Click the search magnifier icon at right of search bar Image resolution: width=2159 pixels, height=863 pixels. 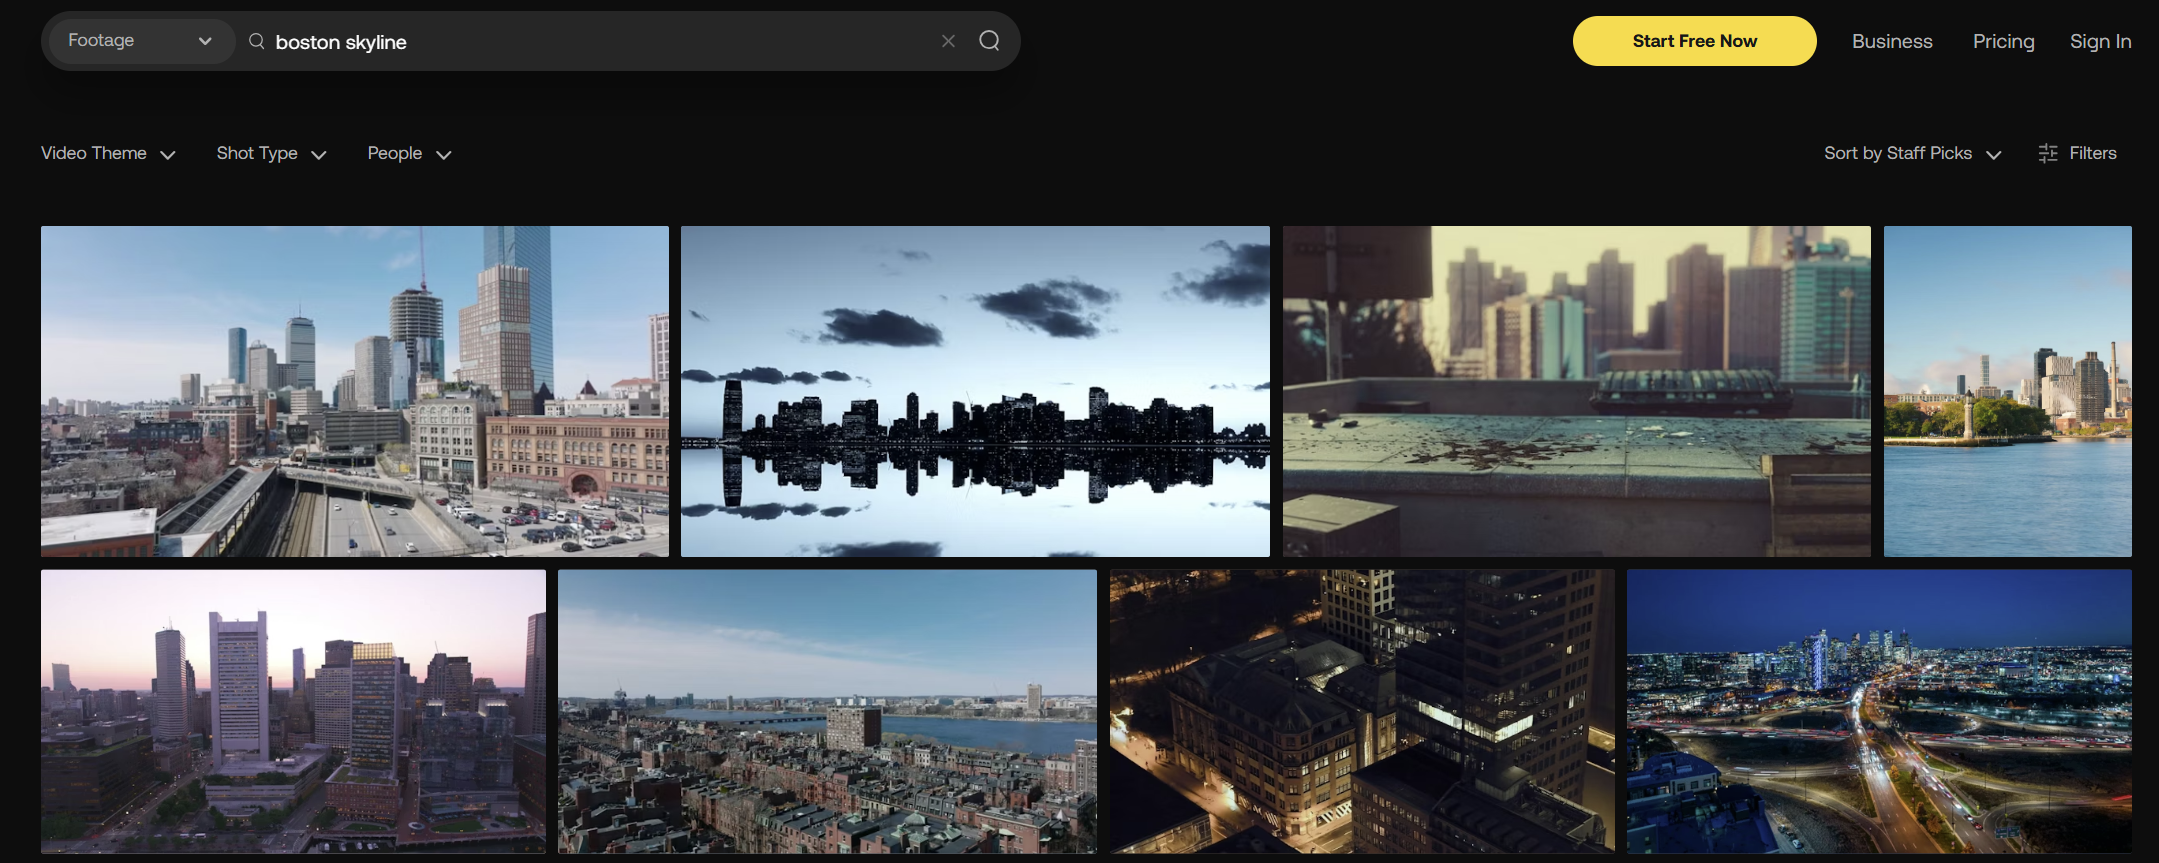pyautogui.click(x=989, y=41)
